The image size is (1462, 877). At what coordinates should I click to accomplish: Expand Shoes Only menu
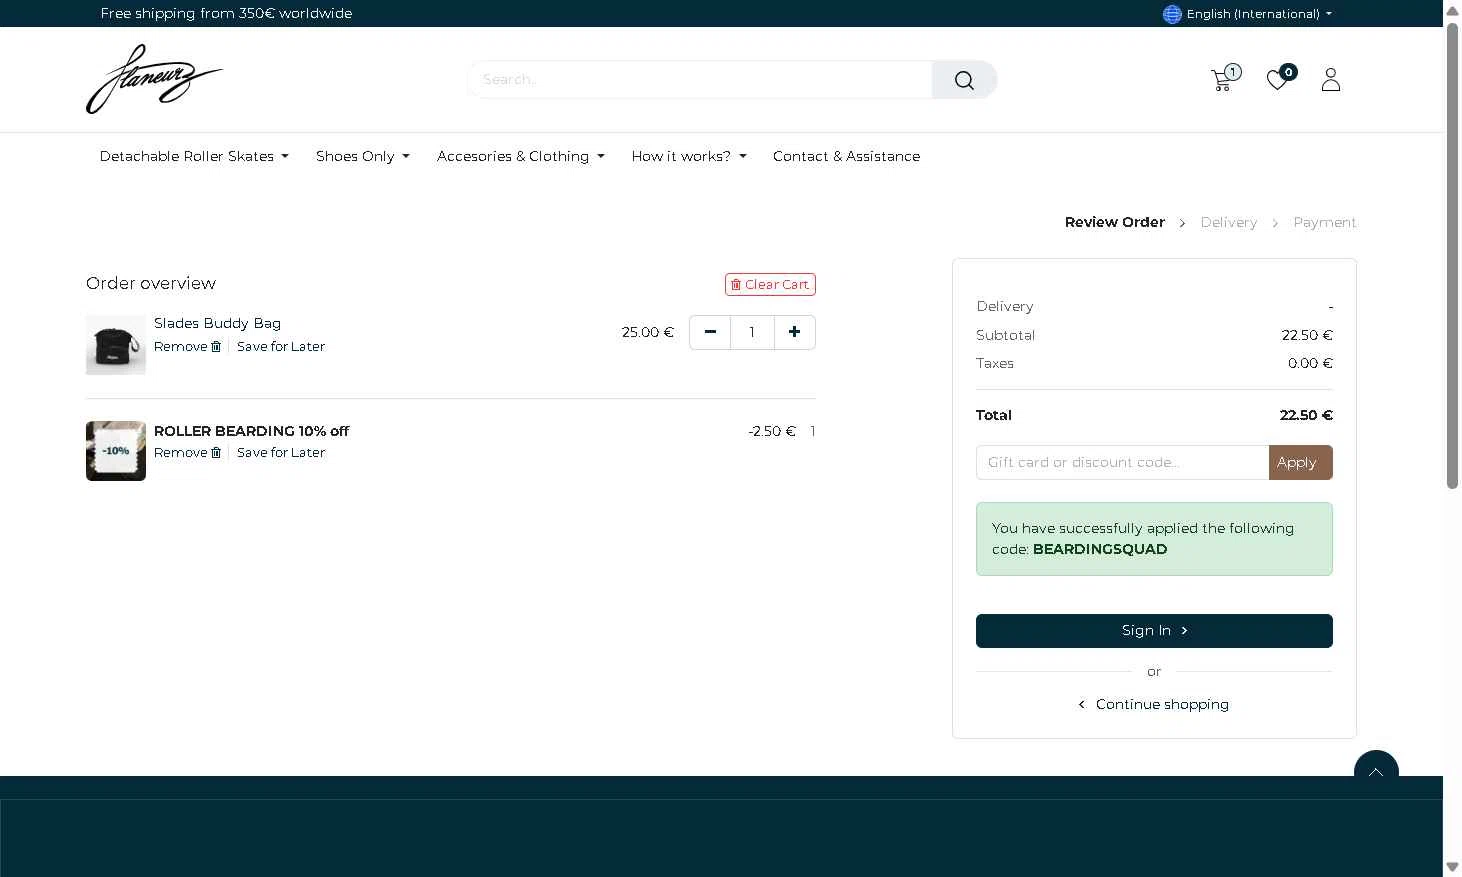[363, 156]
